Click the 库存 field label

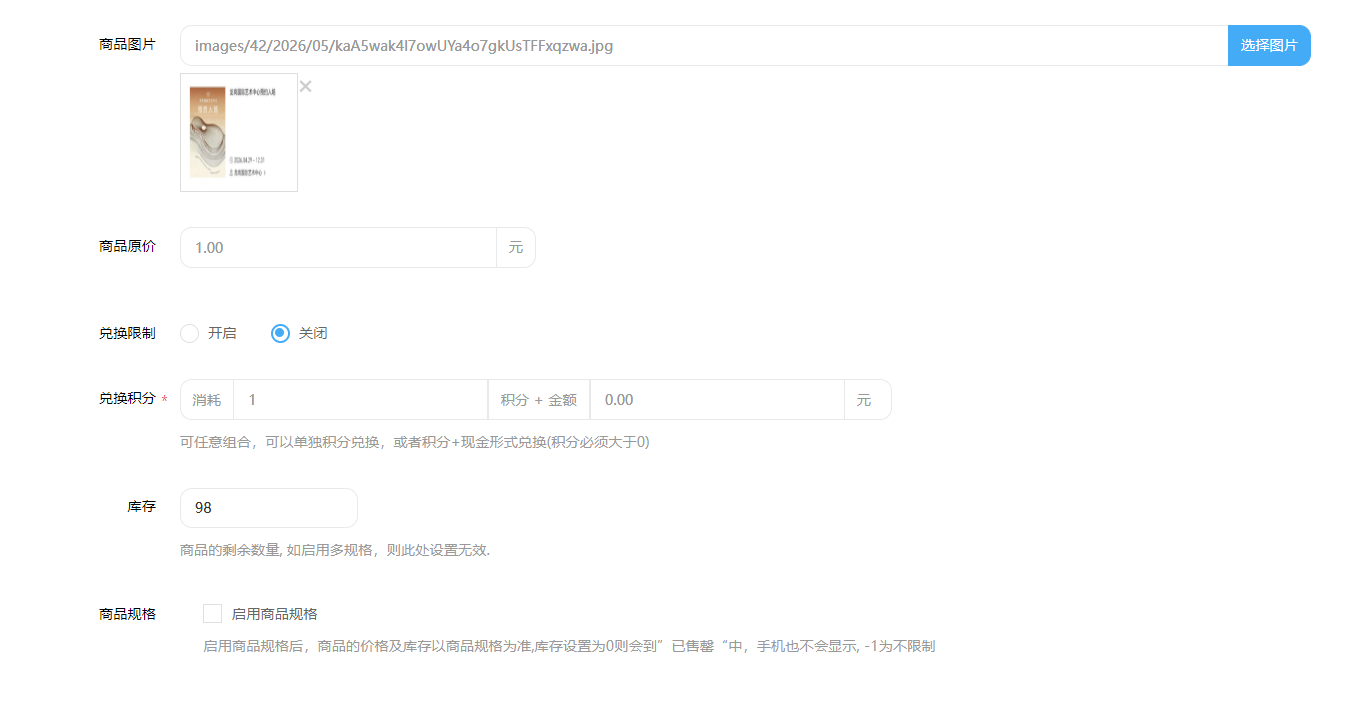coord(141,507)
